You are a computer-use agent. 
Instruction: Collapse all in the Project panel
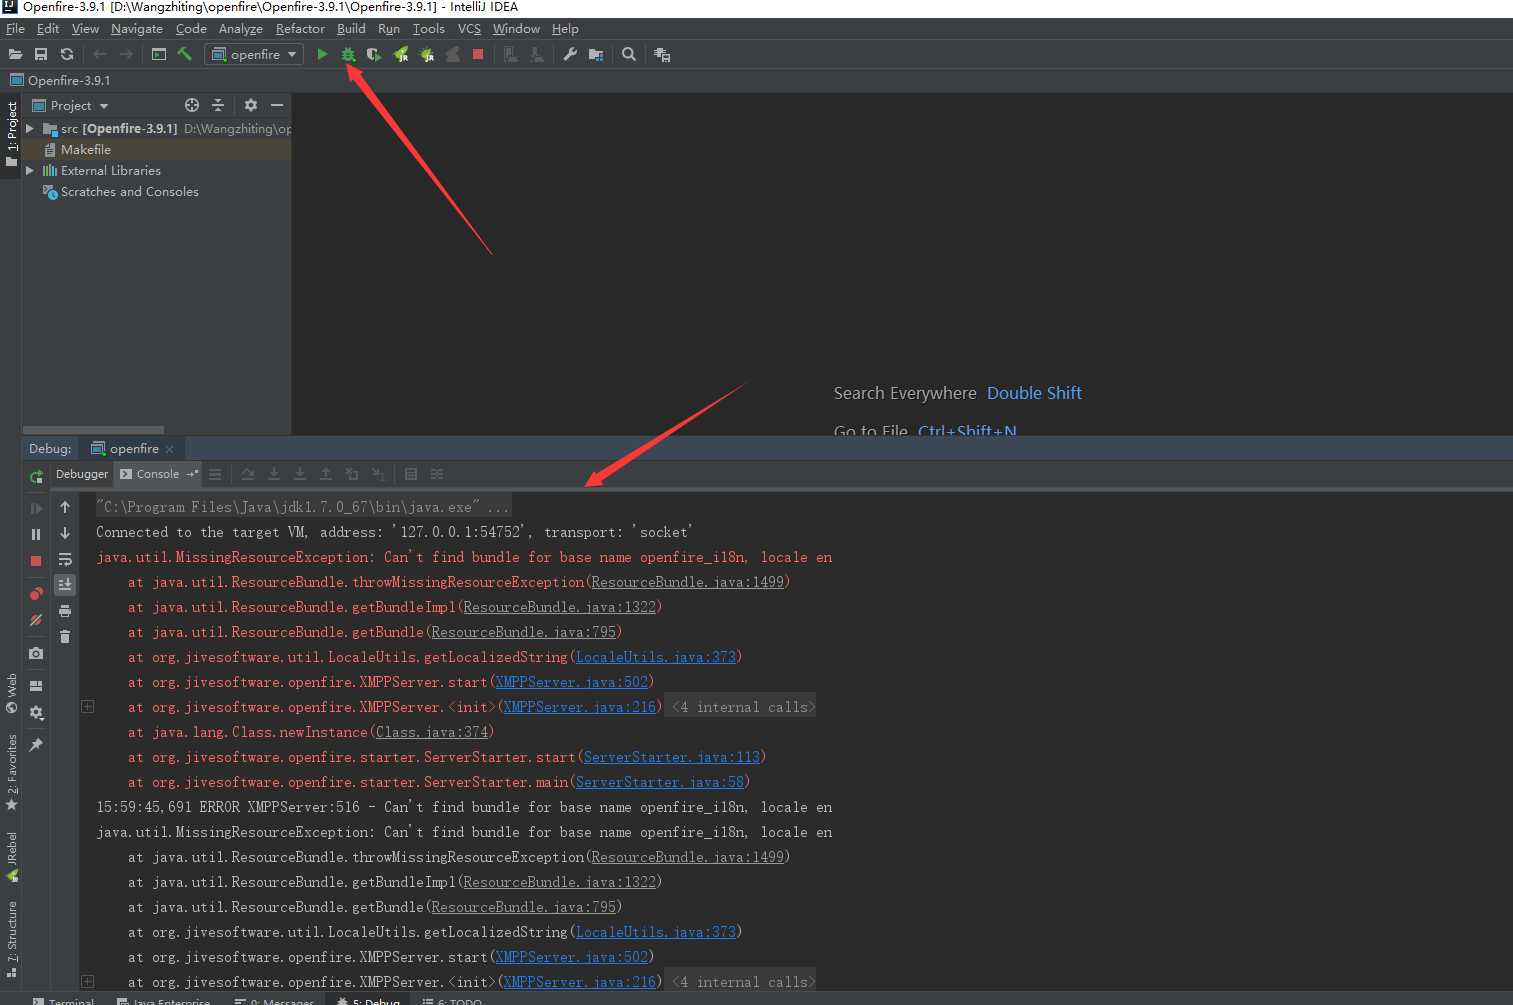218,105
